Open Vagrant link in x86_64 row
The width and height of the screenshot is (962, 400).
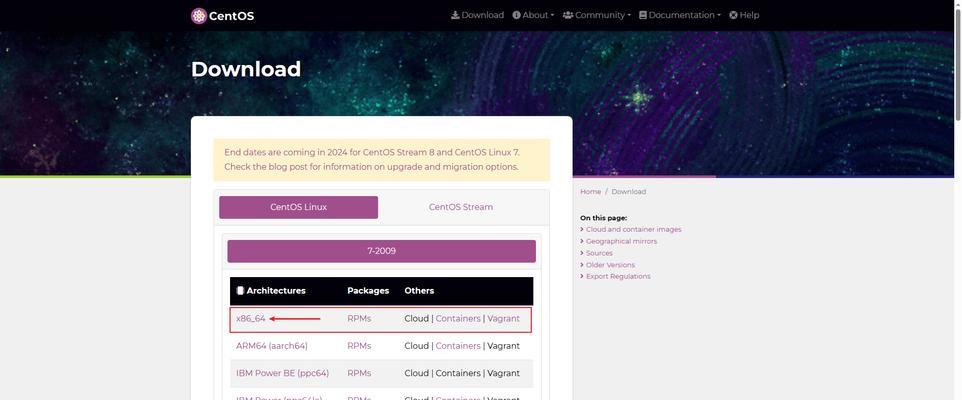click(x=504, y=319)
